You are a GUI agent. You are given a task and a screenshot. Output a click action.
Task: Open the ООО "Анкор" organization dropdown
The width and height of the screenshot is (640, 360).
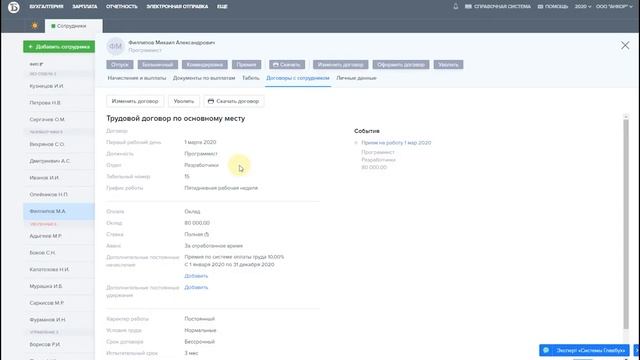[x=614, y=7]
